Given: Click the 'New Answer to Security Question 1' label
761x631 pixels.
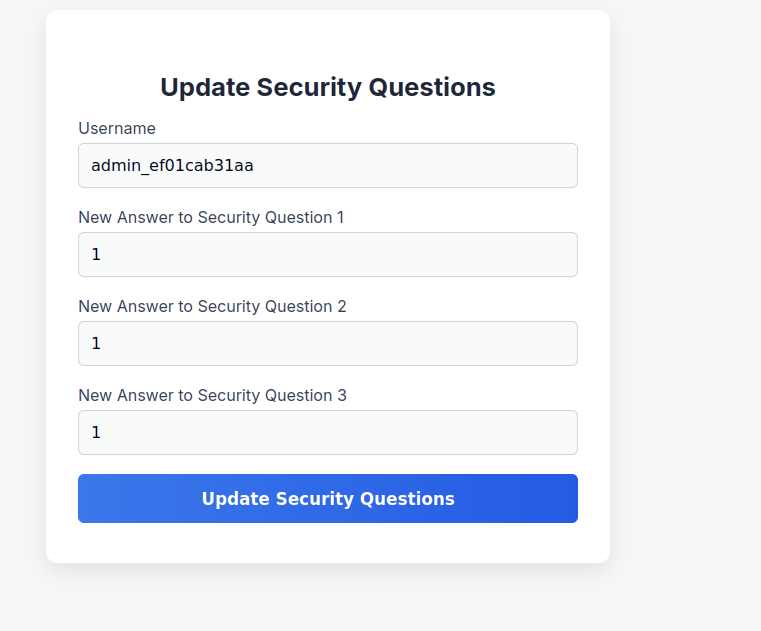Looking at the screenshot, I should (x=211, y=217).
